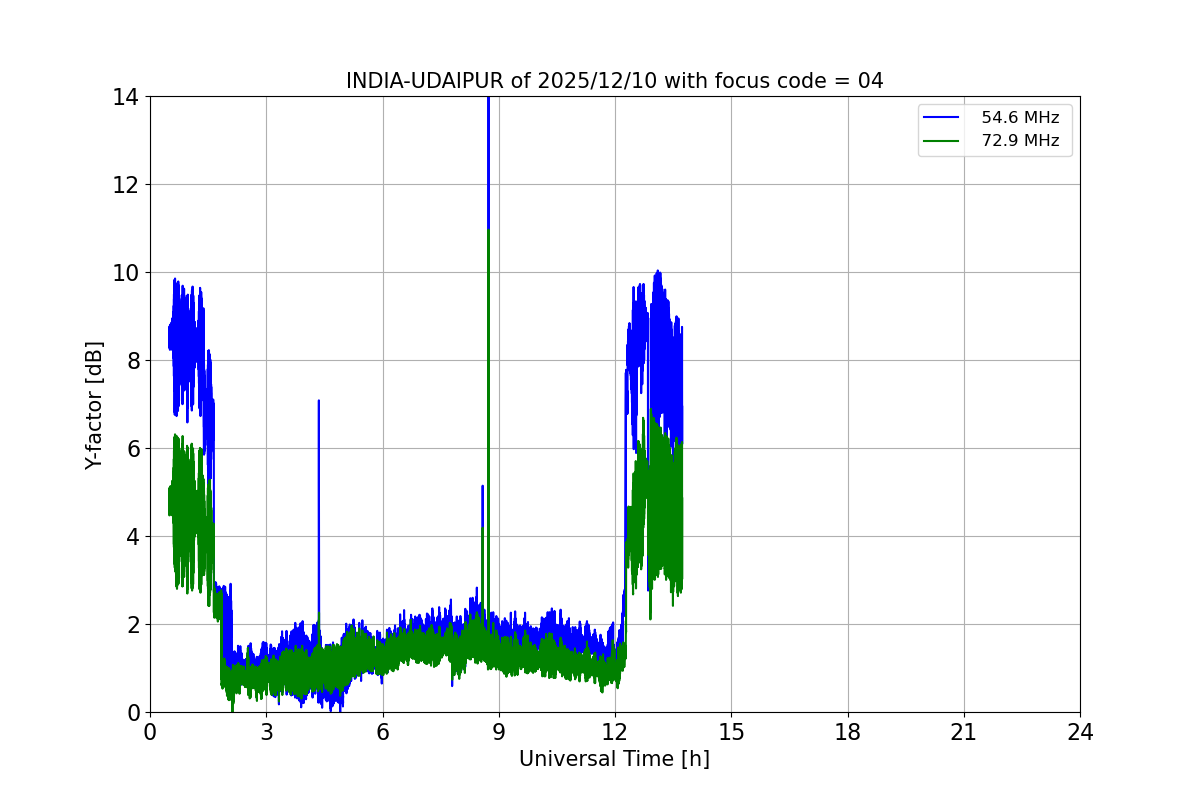Viewport: 1200px width, 800px height.
Task: Click the Universal Time [h] axis label
Action: [614, 759]
